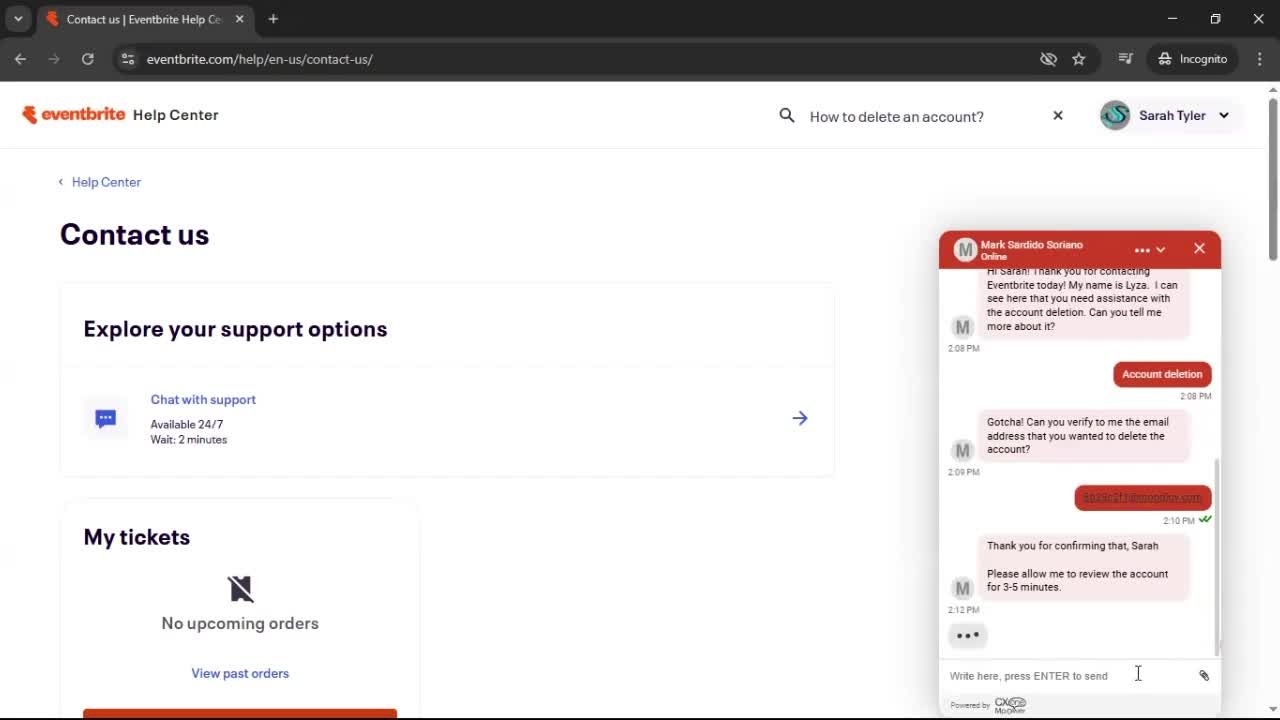This screenshot has height=720, width=1280.
Task: Click agent avatar in chat header
Action: 964,250
